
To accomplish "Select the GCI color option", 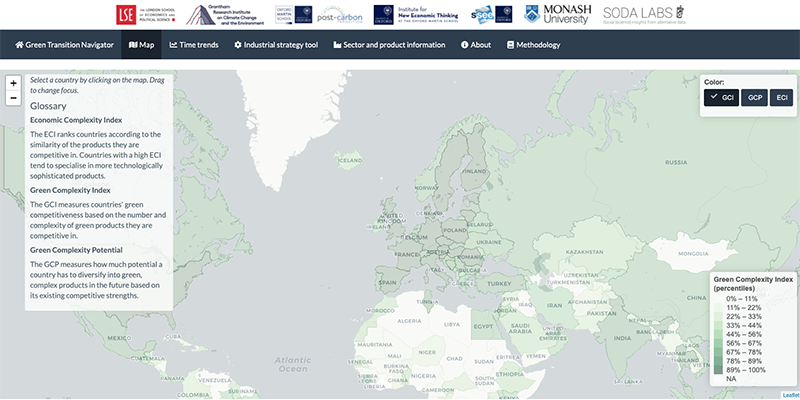I will pyautogui.click(x=720, y=97).
